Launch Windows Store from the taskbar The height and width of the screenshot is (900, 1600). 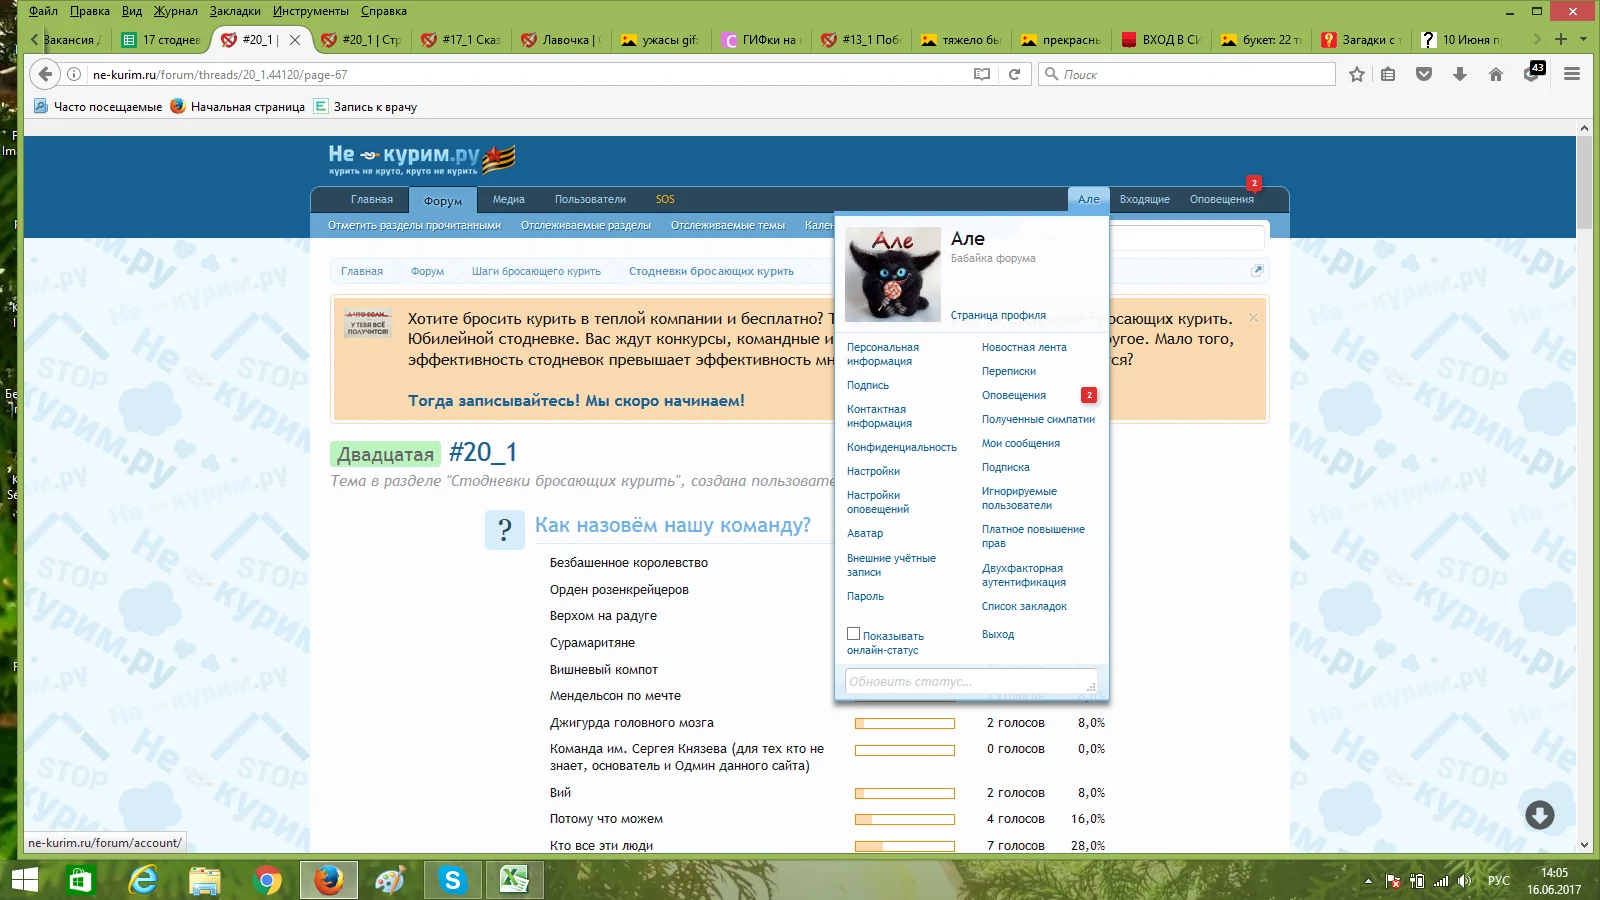pyautogui.click(x=80, y=880)
